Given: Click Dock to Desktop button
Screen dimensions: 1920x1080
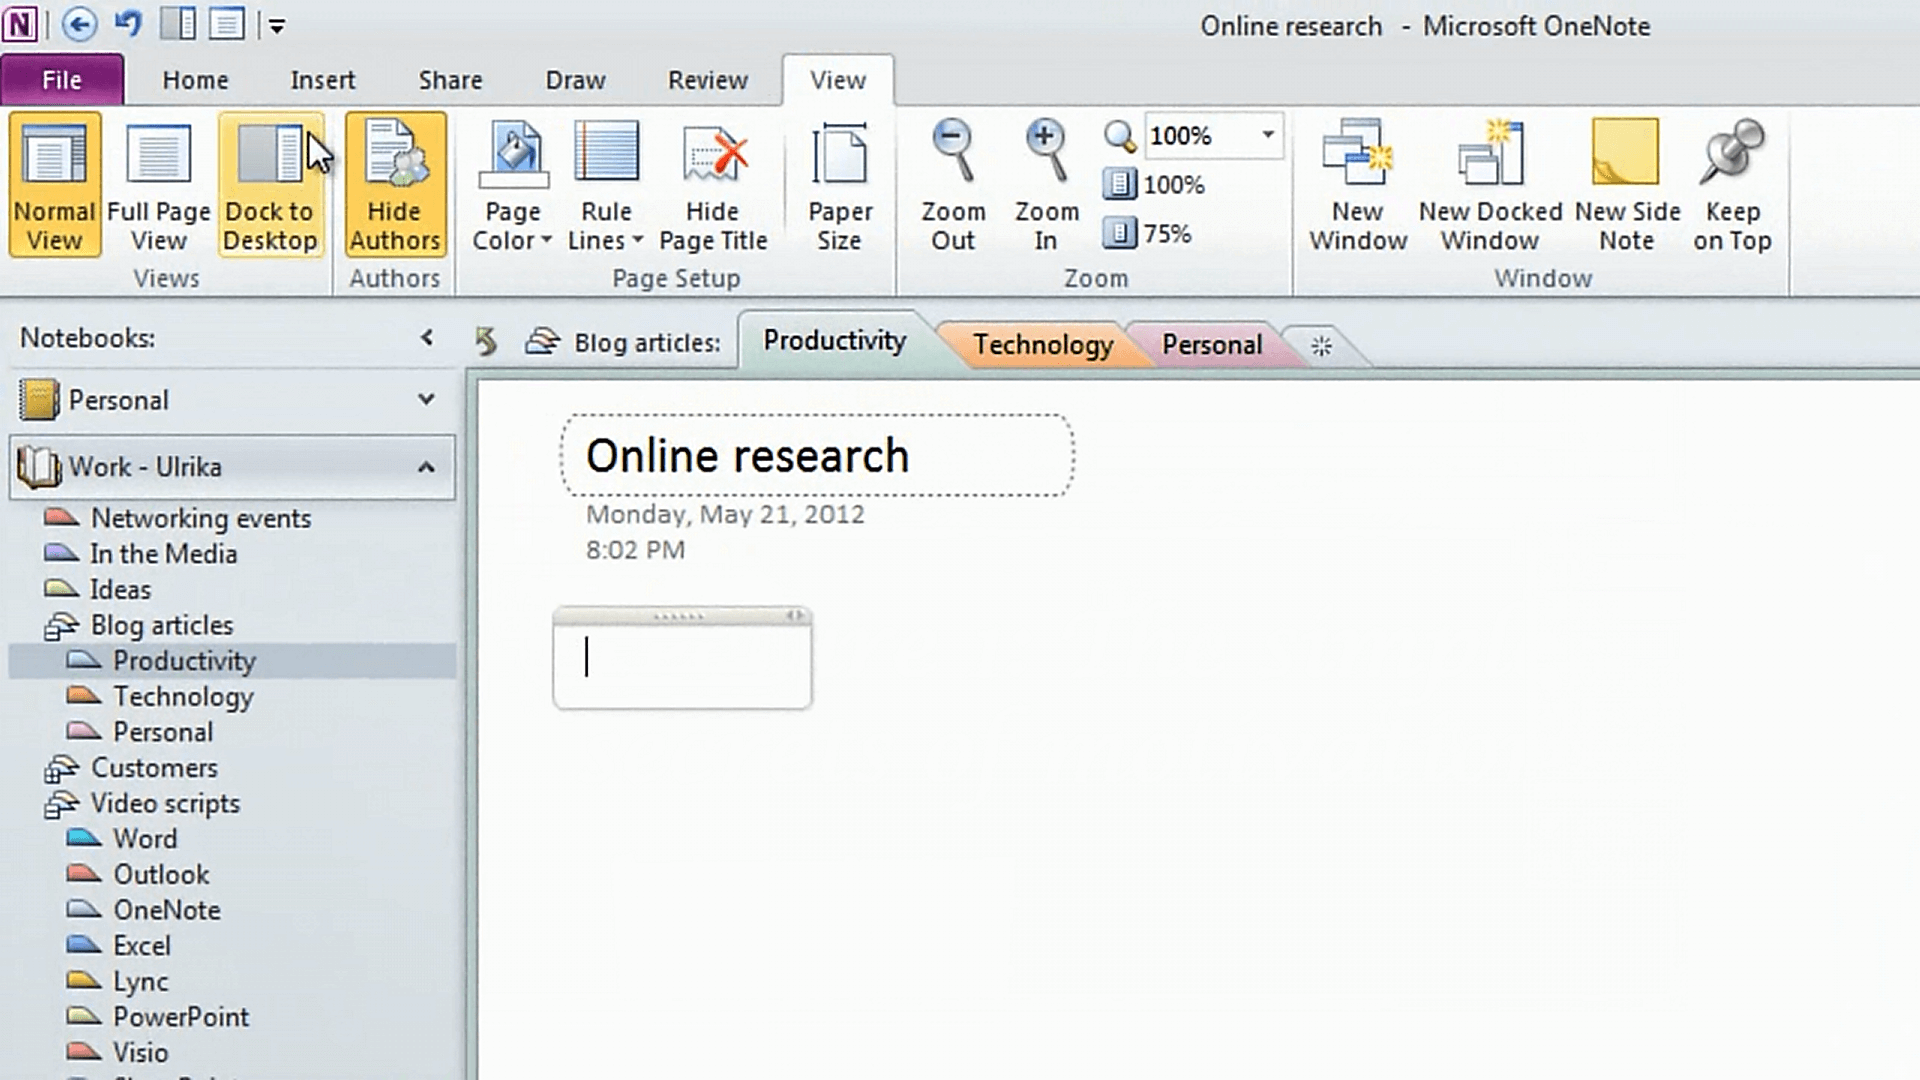Looking at the screenshot, I should click(270, 185).
